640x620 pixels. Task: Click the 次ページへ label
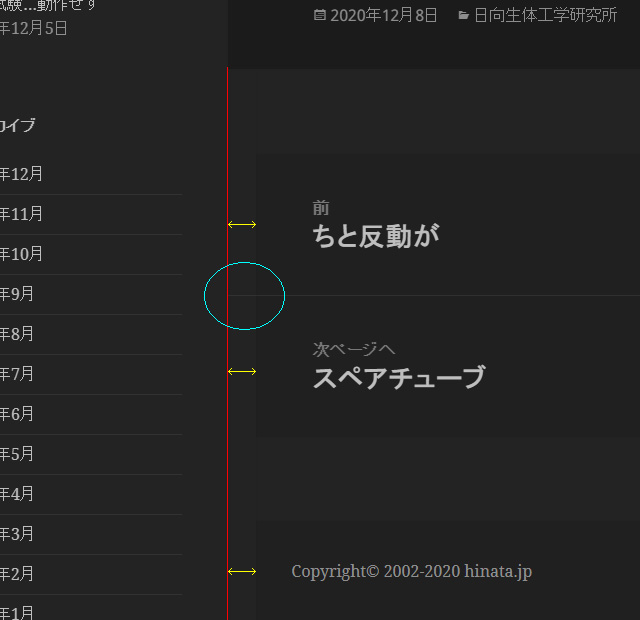point(354,349)
